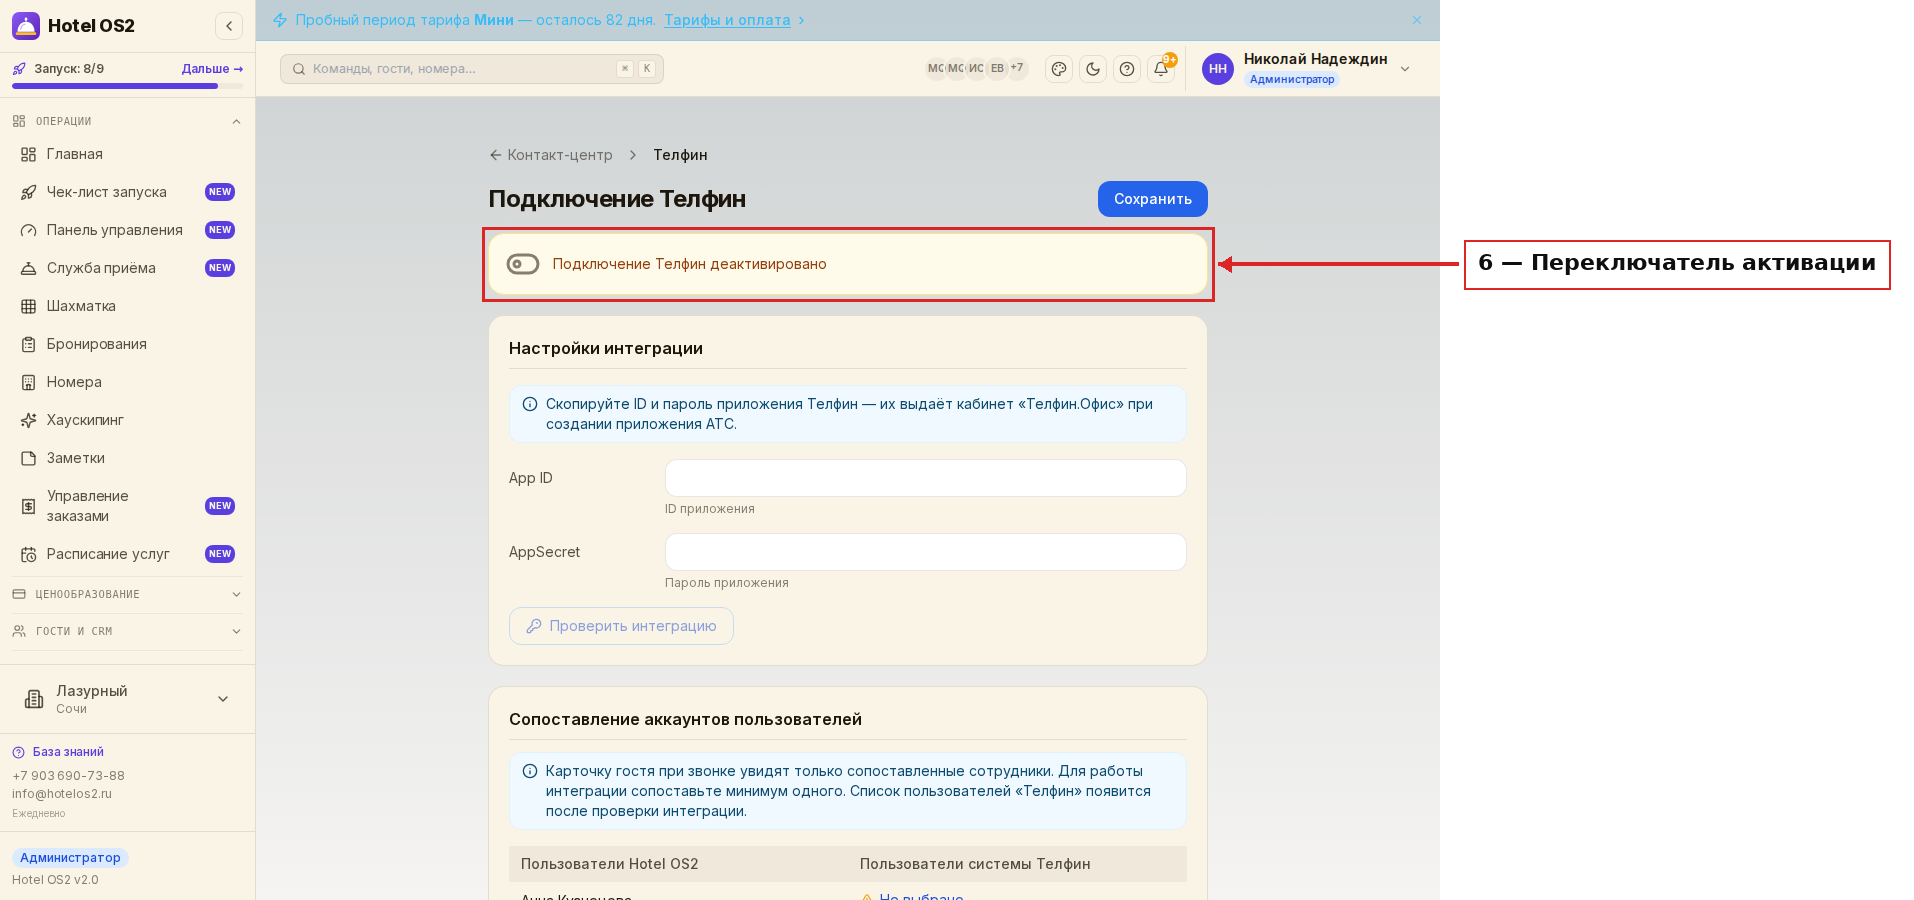Open notifications bell icon
This screenshot has height=900, width=1914.
tap(1161, 69)
